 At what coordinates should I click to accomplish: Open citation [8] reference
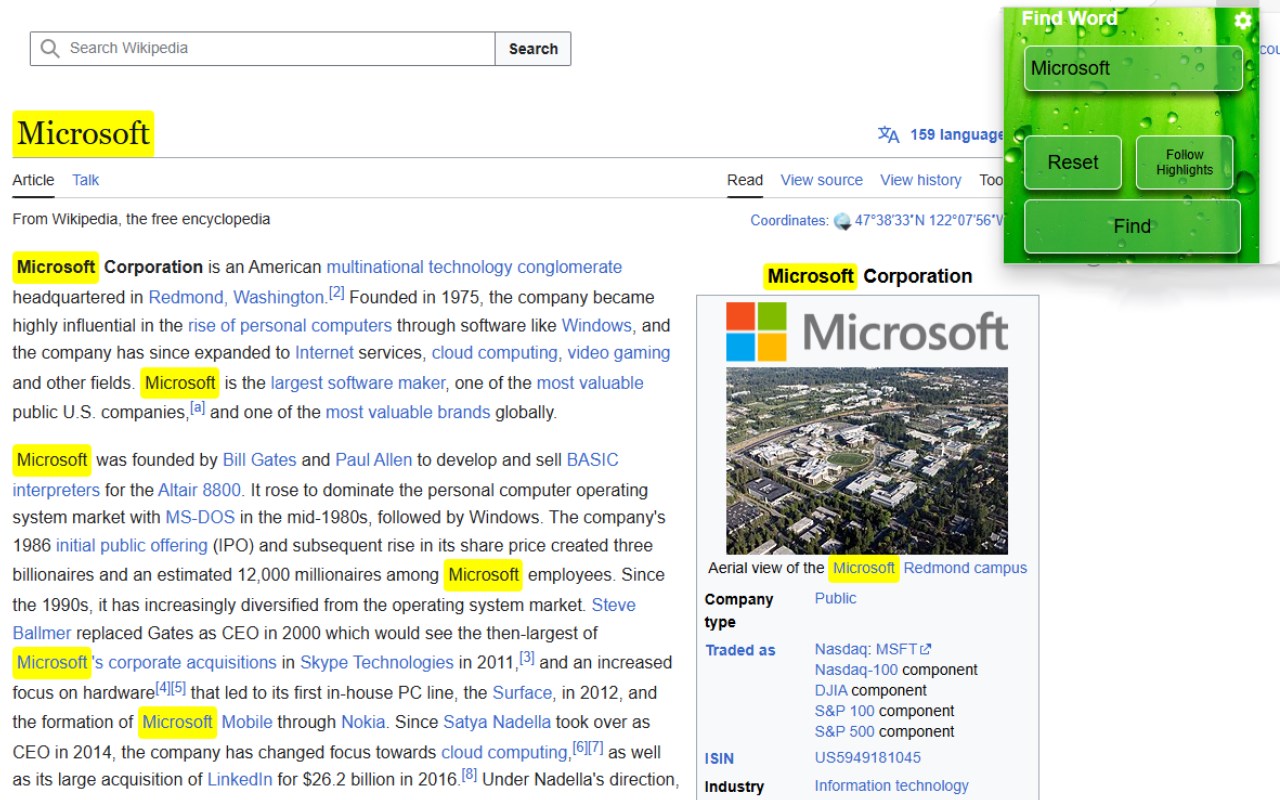[x=469, y=776]
